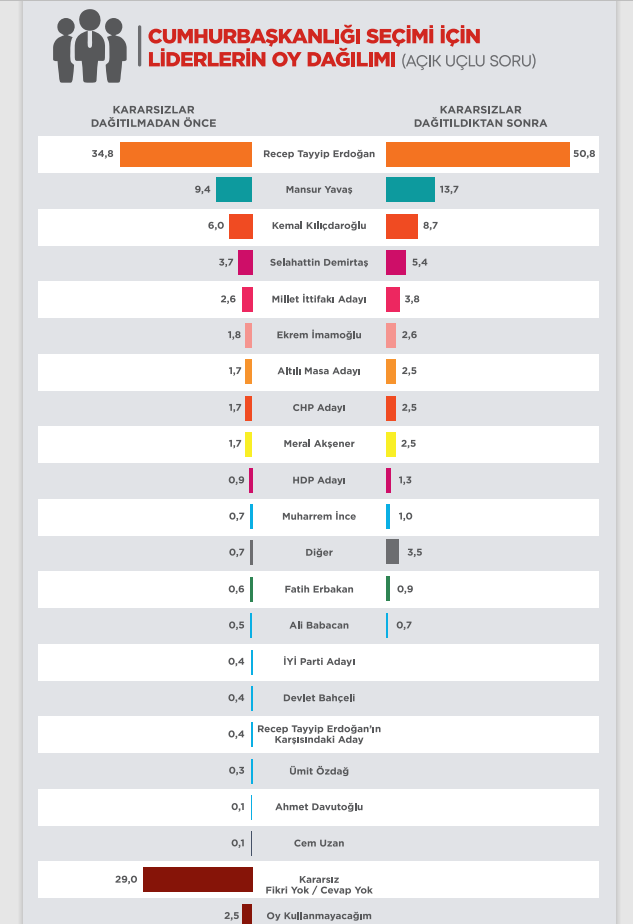Click the yellow Meral Akşener 2,5 bar
633x924 pixels.
click(391, 444)
